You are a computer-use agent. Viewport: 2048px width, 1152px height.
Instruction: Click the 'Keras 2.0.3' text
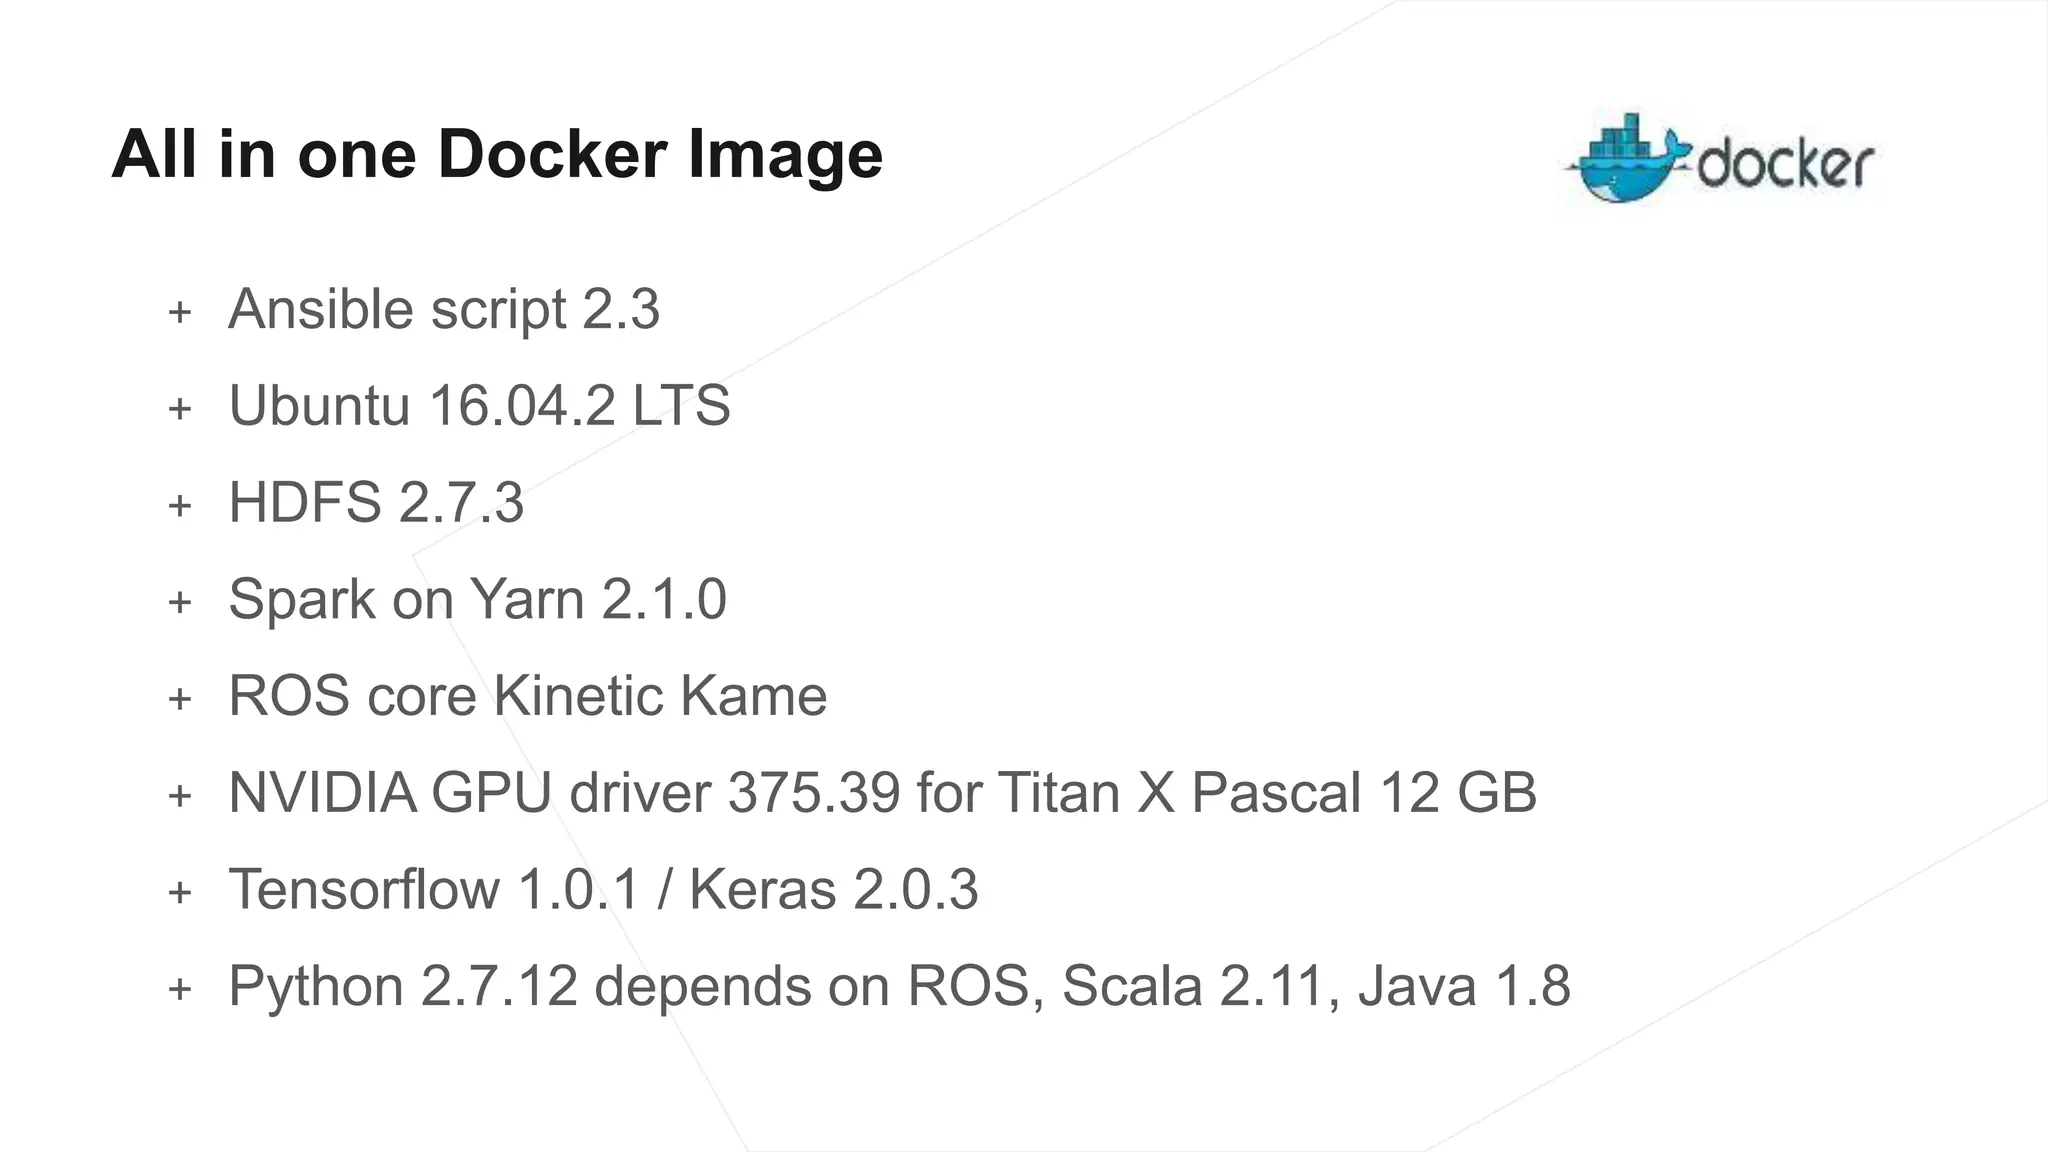[x=833, y=889]
